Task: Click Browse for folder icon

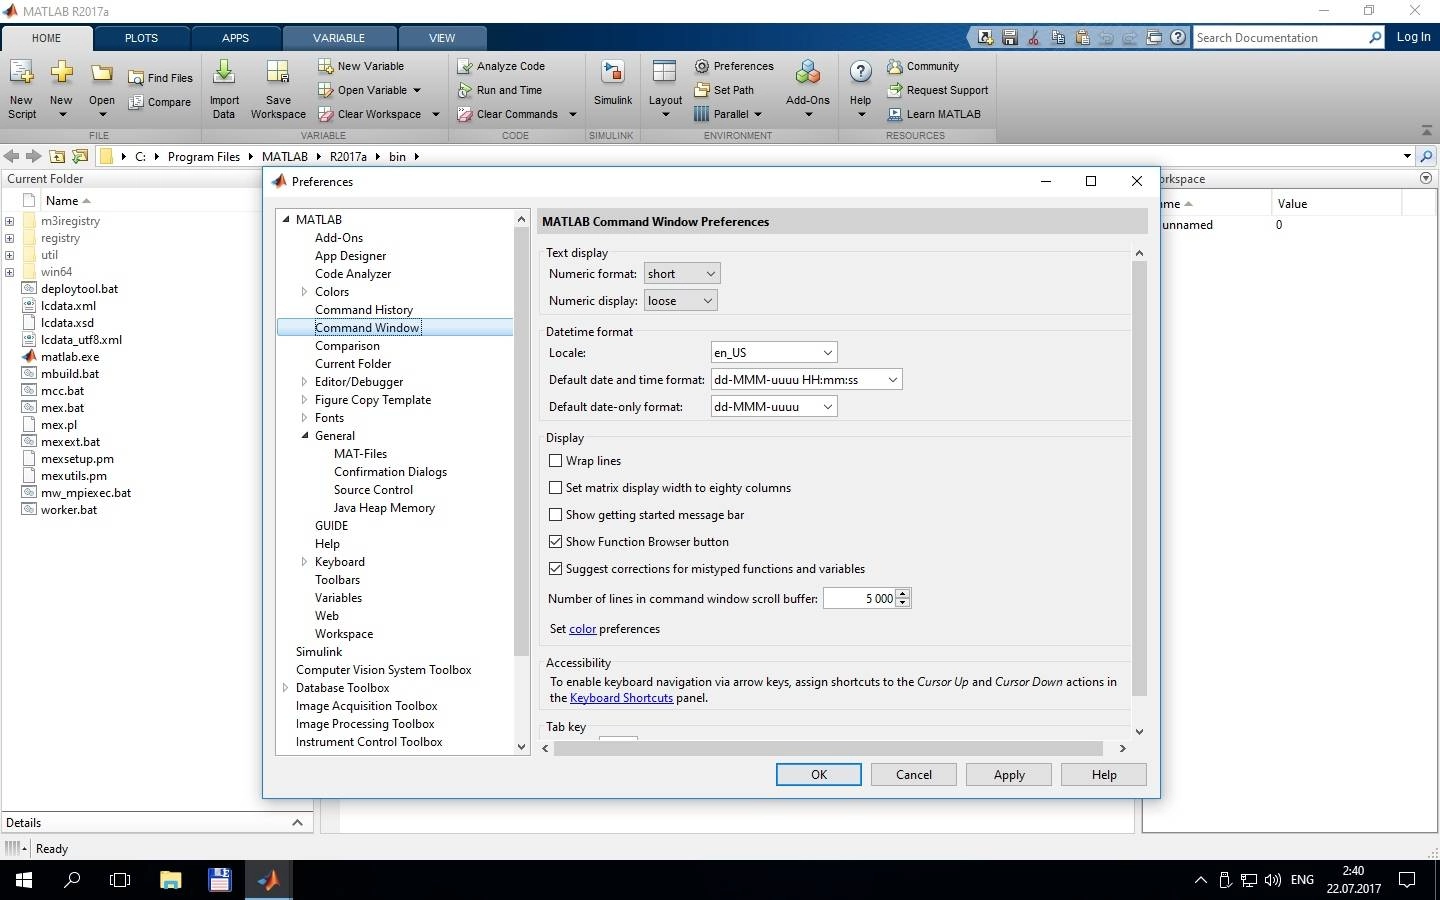Action: click(x=80, y=156)
